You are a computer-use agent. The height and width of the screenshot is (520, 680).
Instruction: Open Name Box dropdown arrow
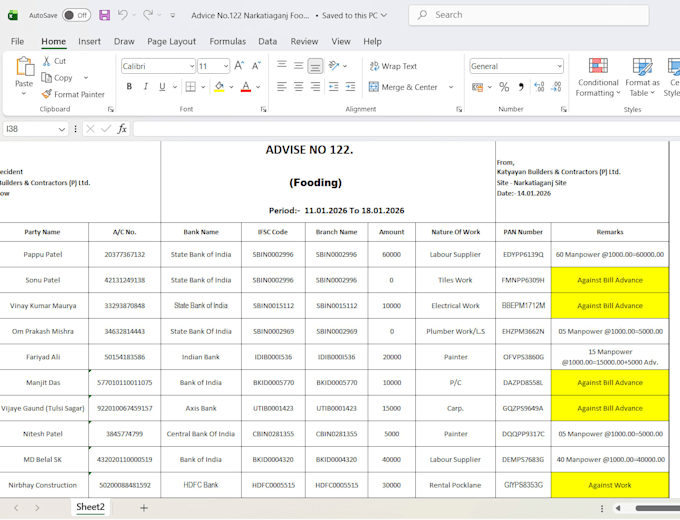(62, 129)
